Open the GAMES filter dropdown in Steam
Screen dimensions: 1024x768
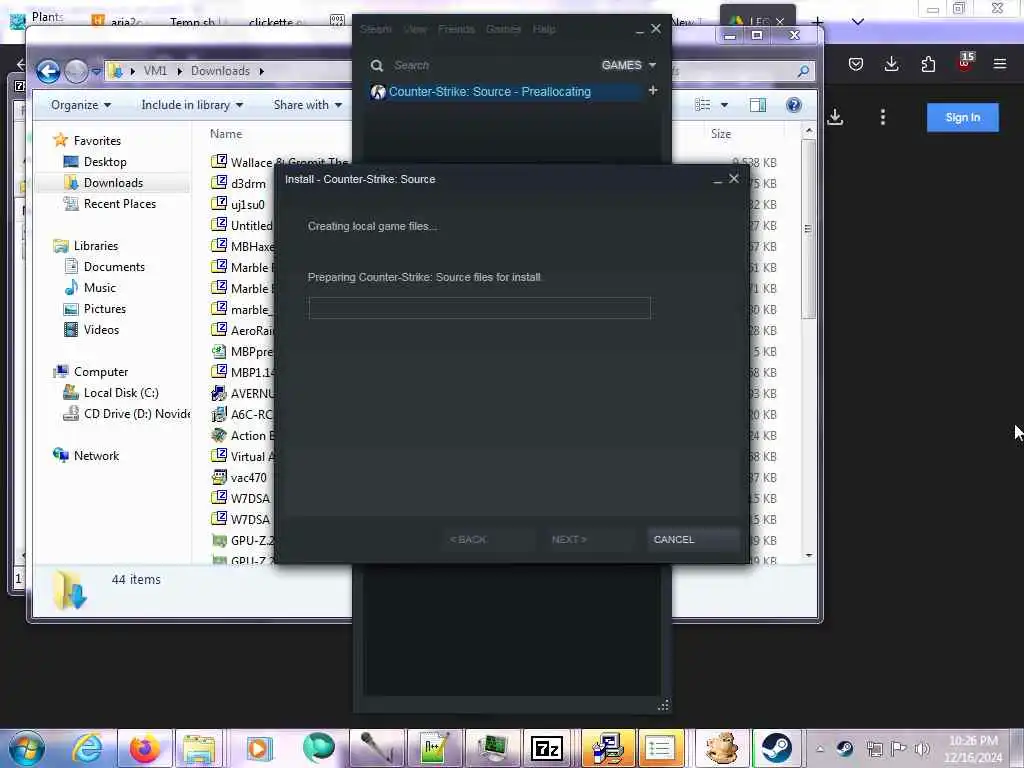pyautogui.click(x=628, y=65)
